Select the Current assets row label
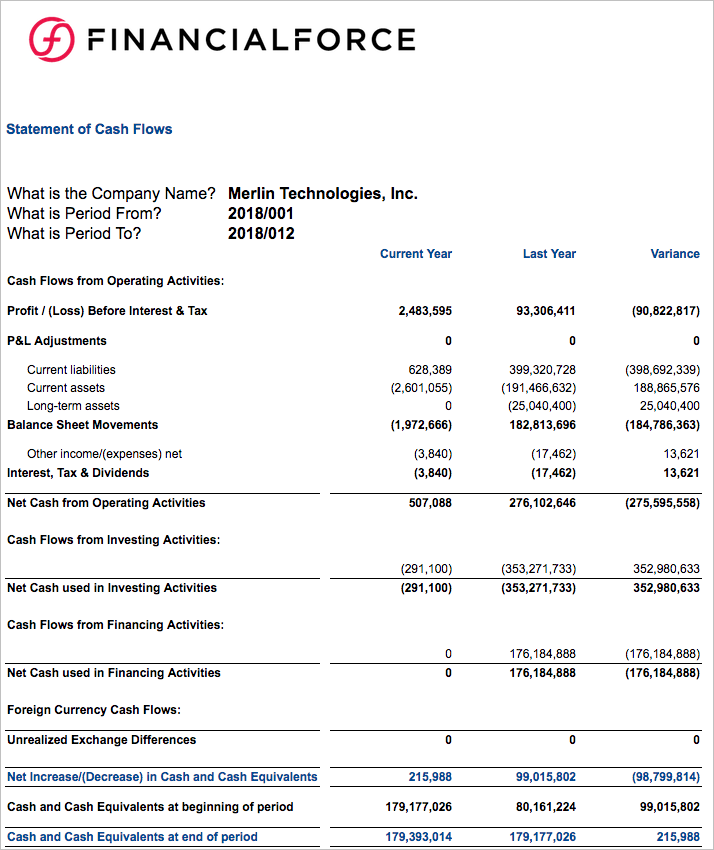The width and height of the screenshot is (714, 850). 66,388
